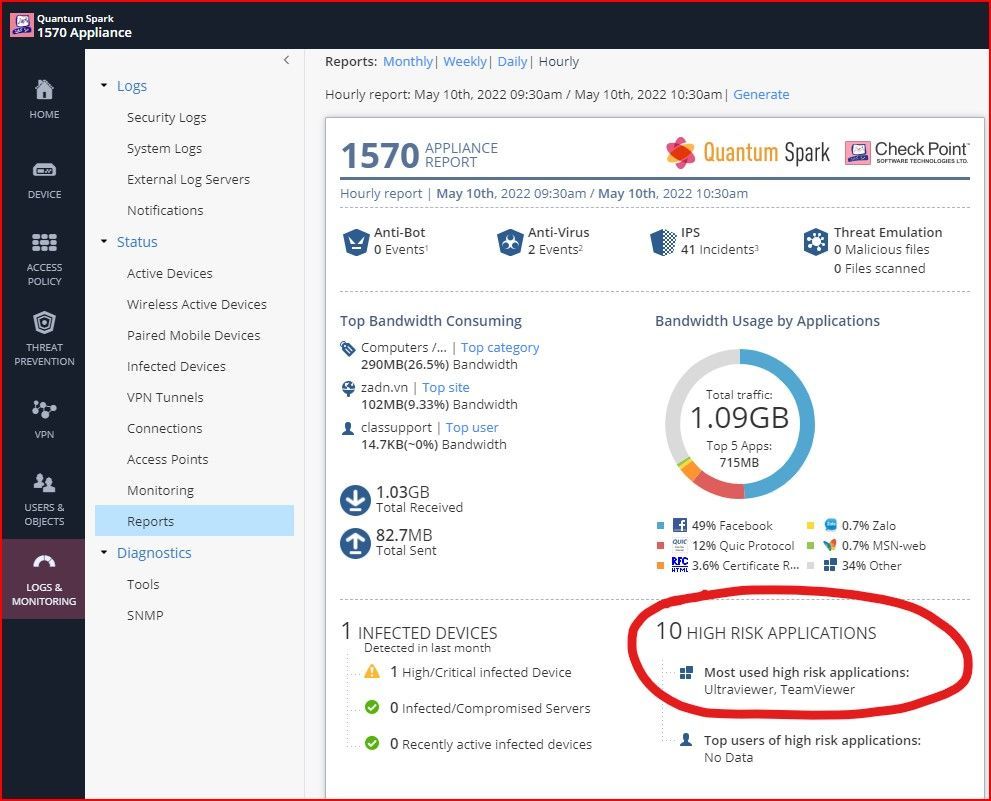Collapse the Status tree section
This screenshot has height=801, width=991.
pos(104,242)
